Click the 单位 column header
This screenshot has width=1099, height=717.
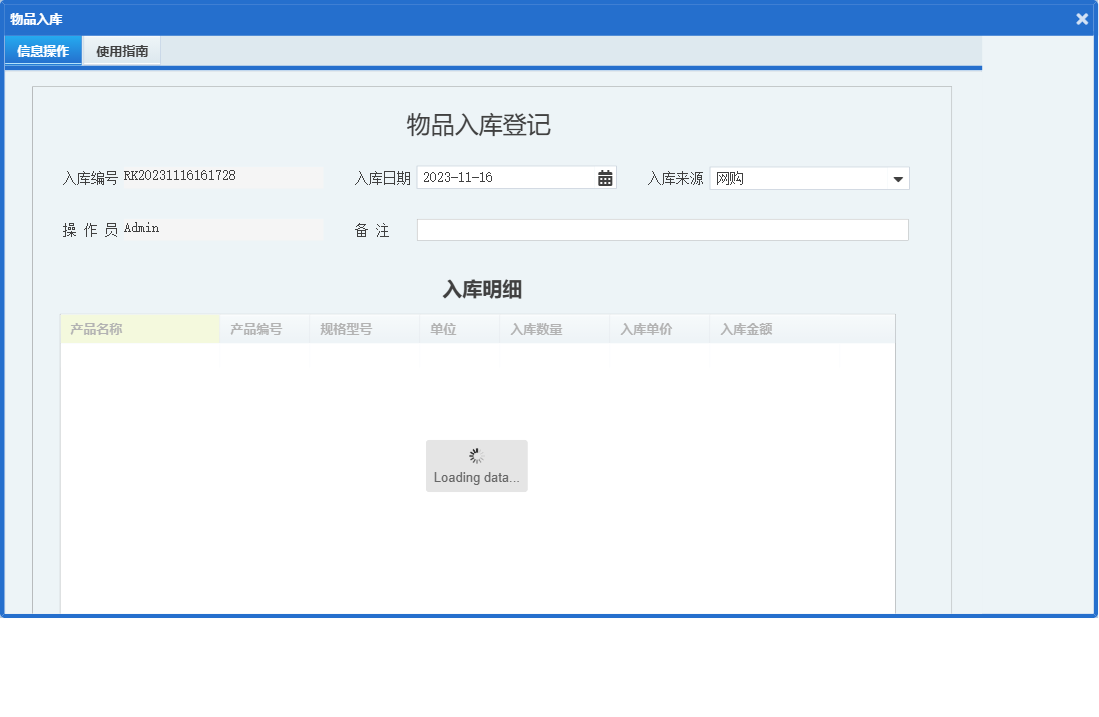tap(458, 328)
